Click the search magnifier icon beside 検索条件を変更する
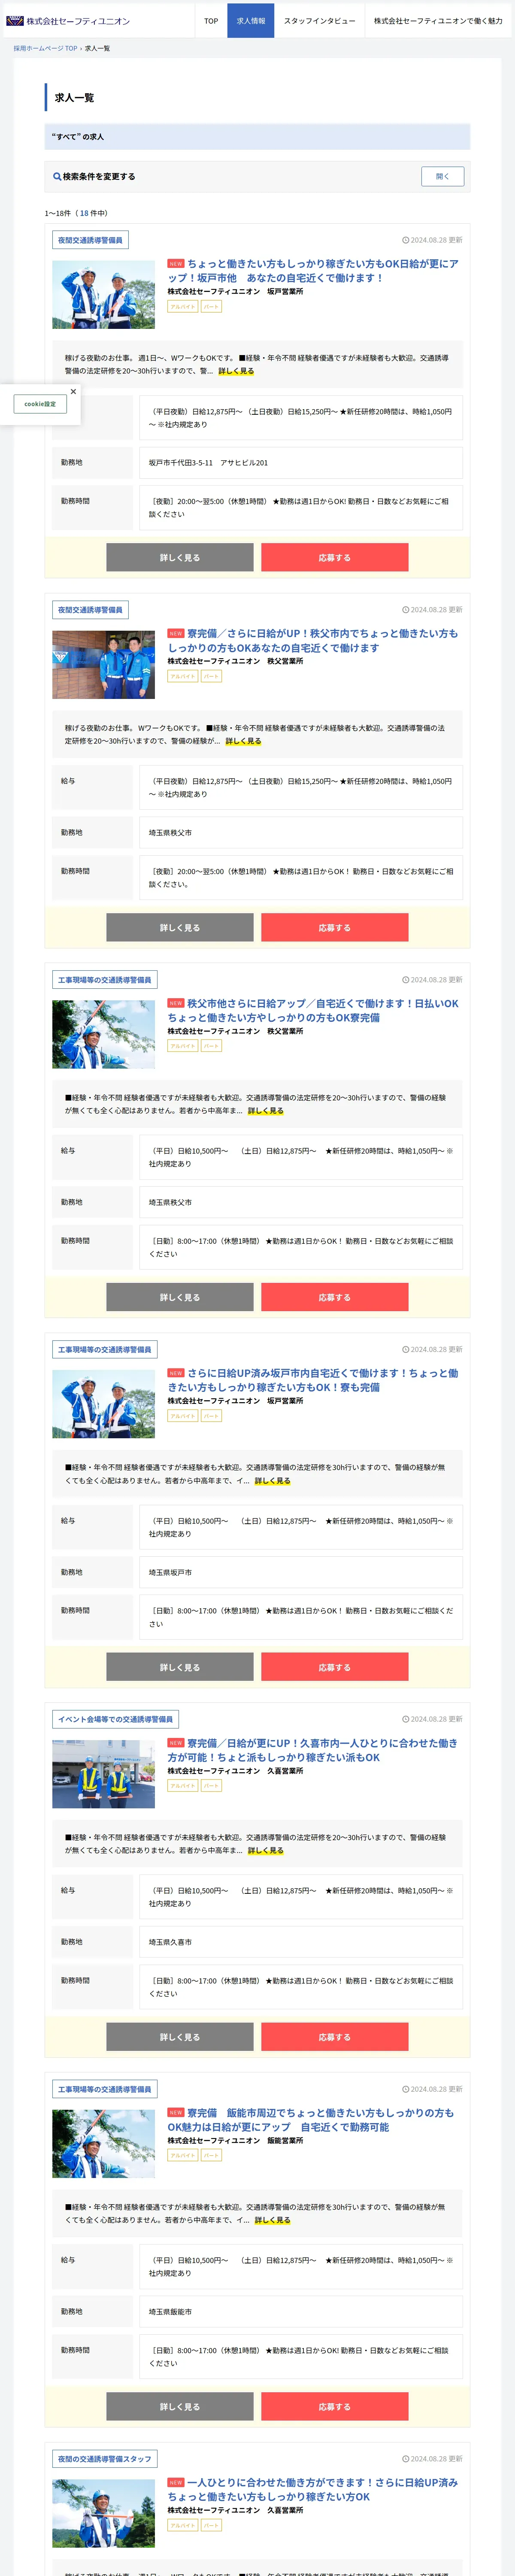 [57, 177]
